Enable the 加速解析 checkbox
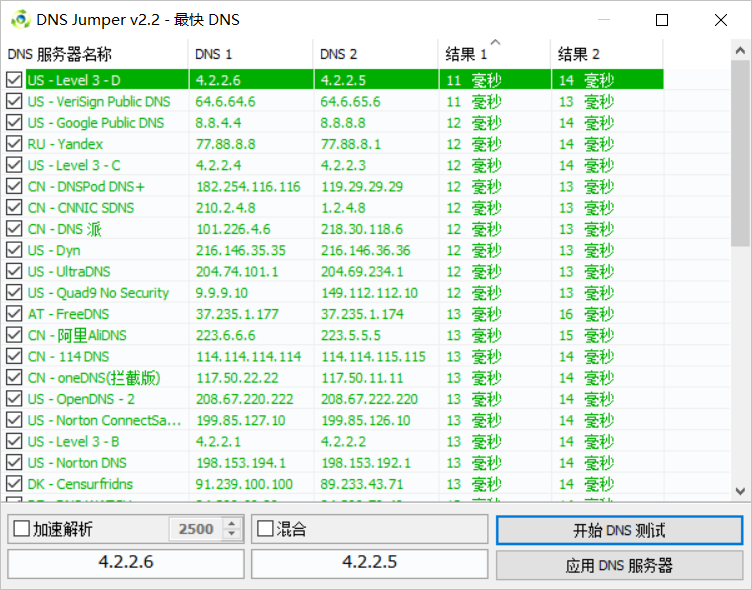752x590 pixels. point(22,529)
